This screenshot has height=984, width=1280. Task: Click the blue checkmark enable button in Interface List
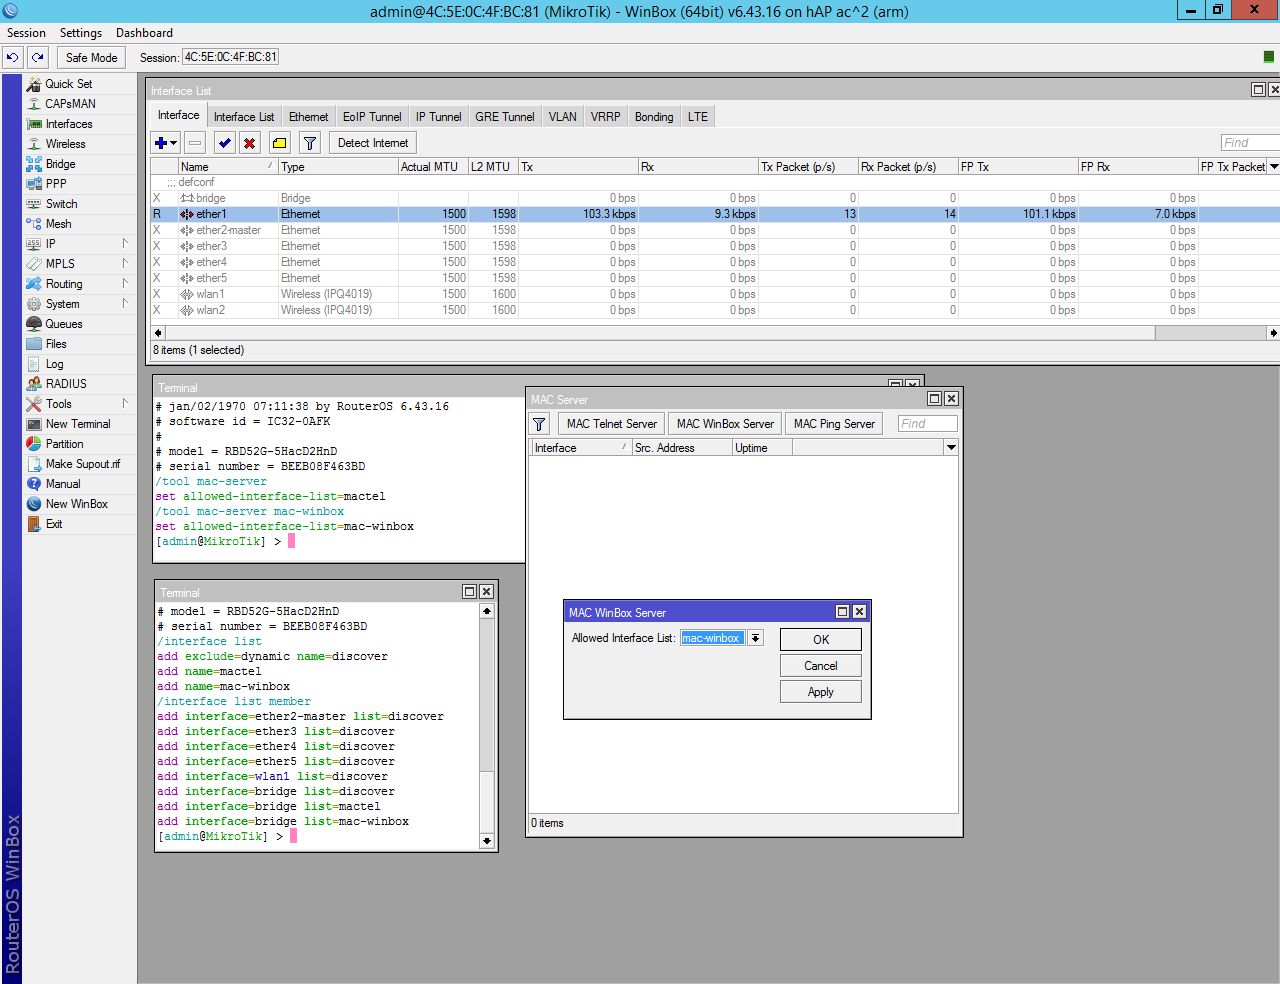[x=225, y=143]
